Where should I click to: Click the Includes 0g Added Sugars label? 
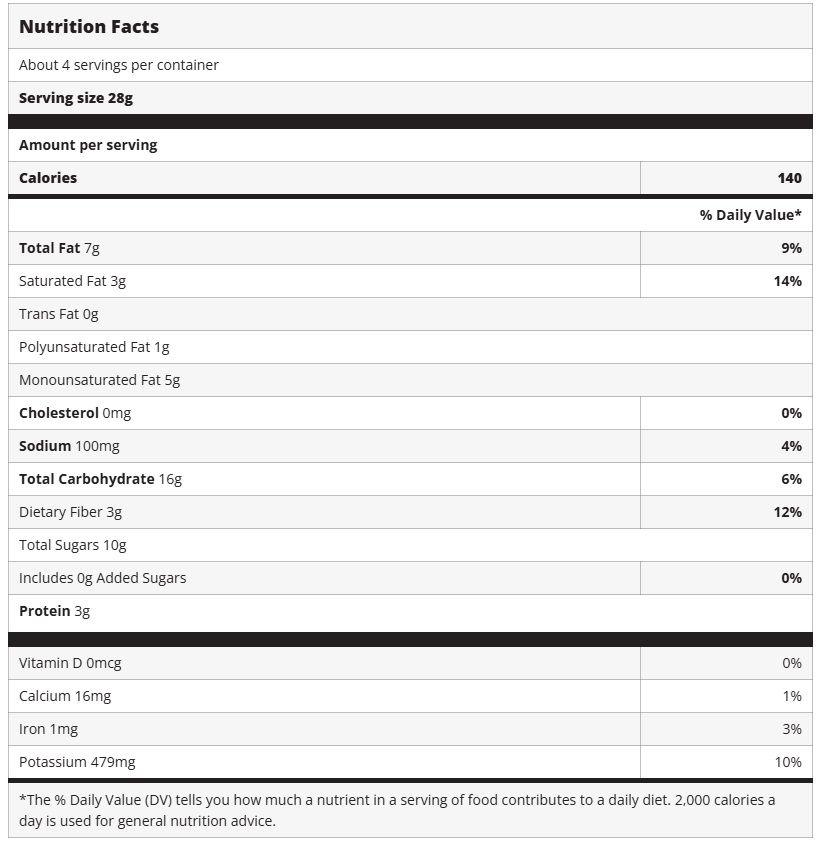coord(102,578)
